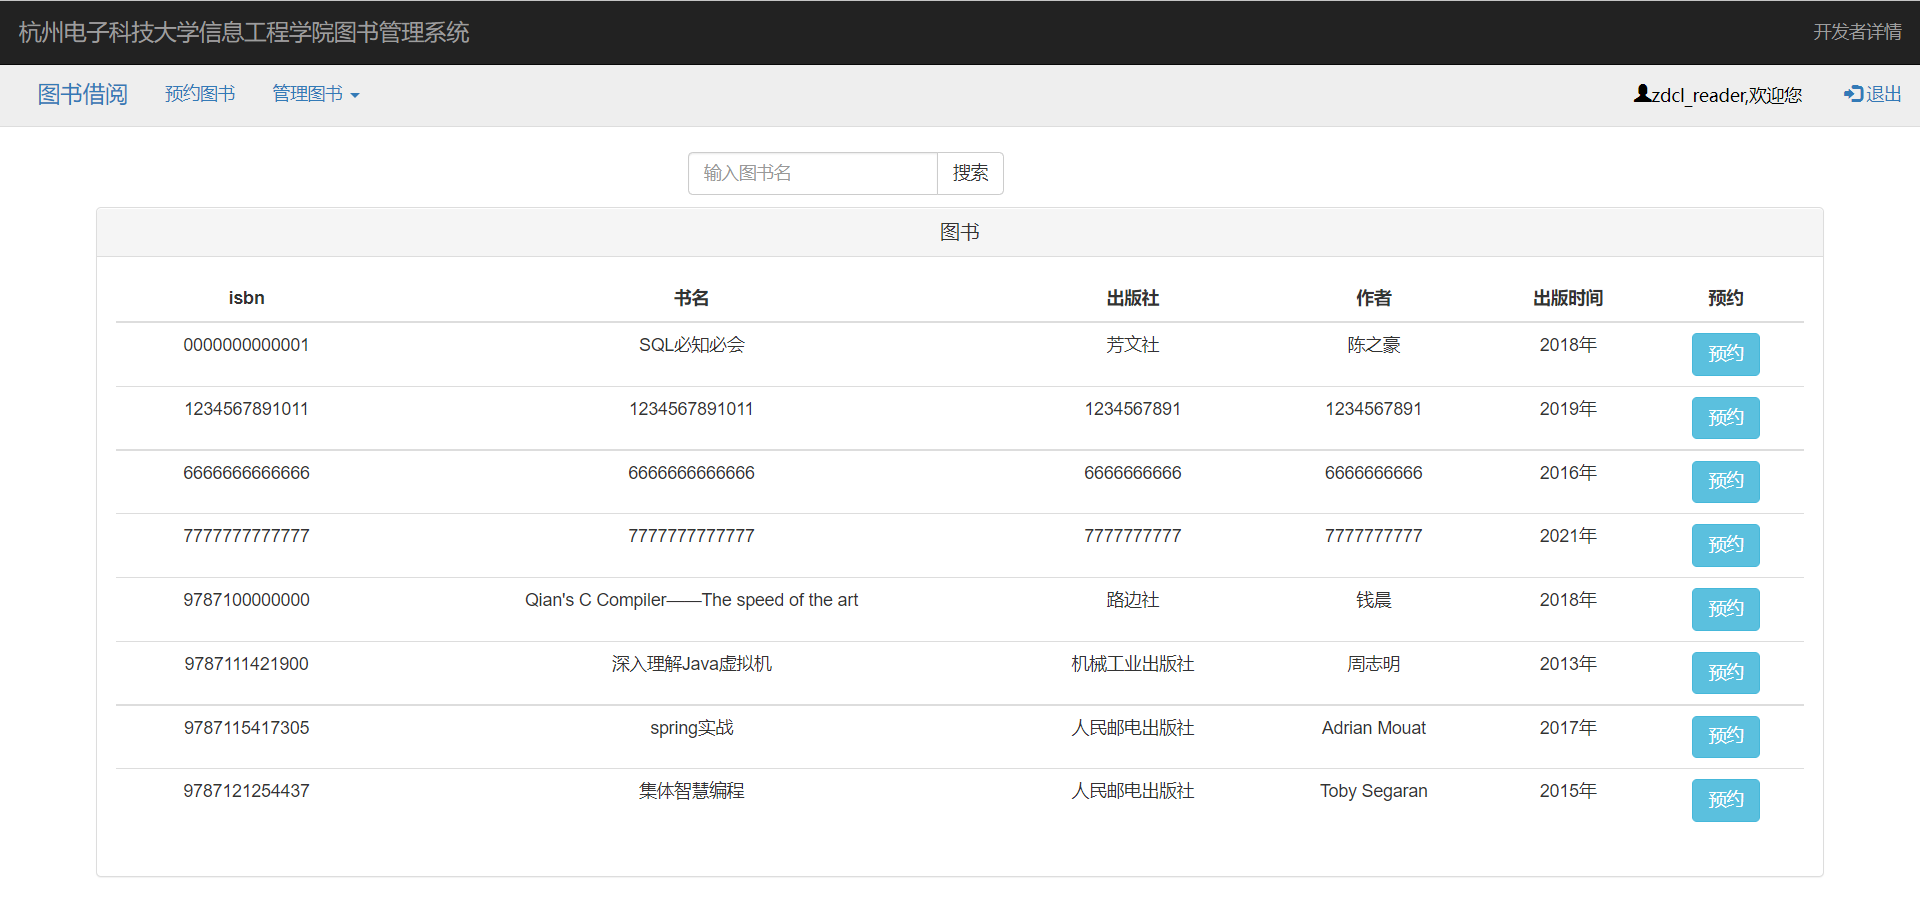Select author Toby Segaran
This screenshot has width=1920, height=902.
click(x=1373, y=791)
